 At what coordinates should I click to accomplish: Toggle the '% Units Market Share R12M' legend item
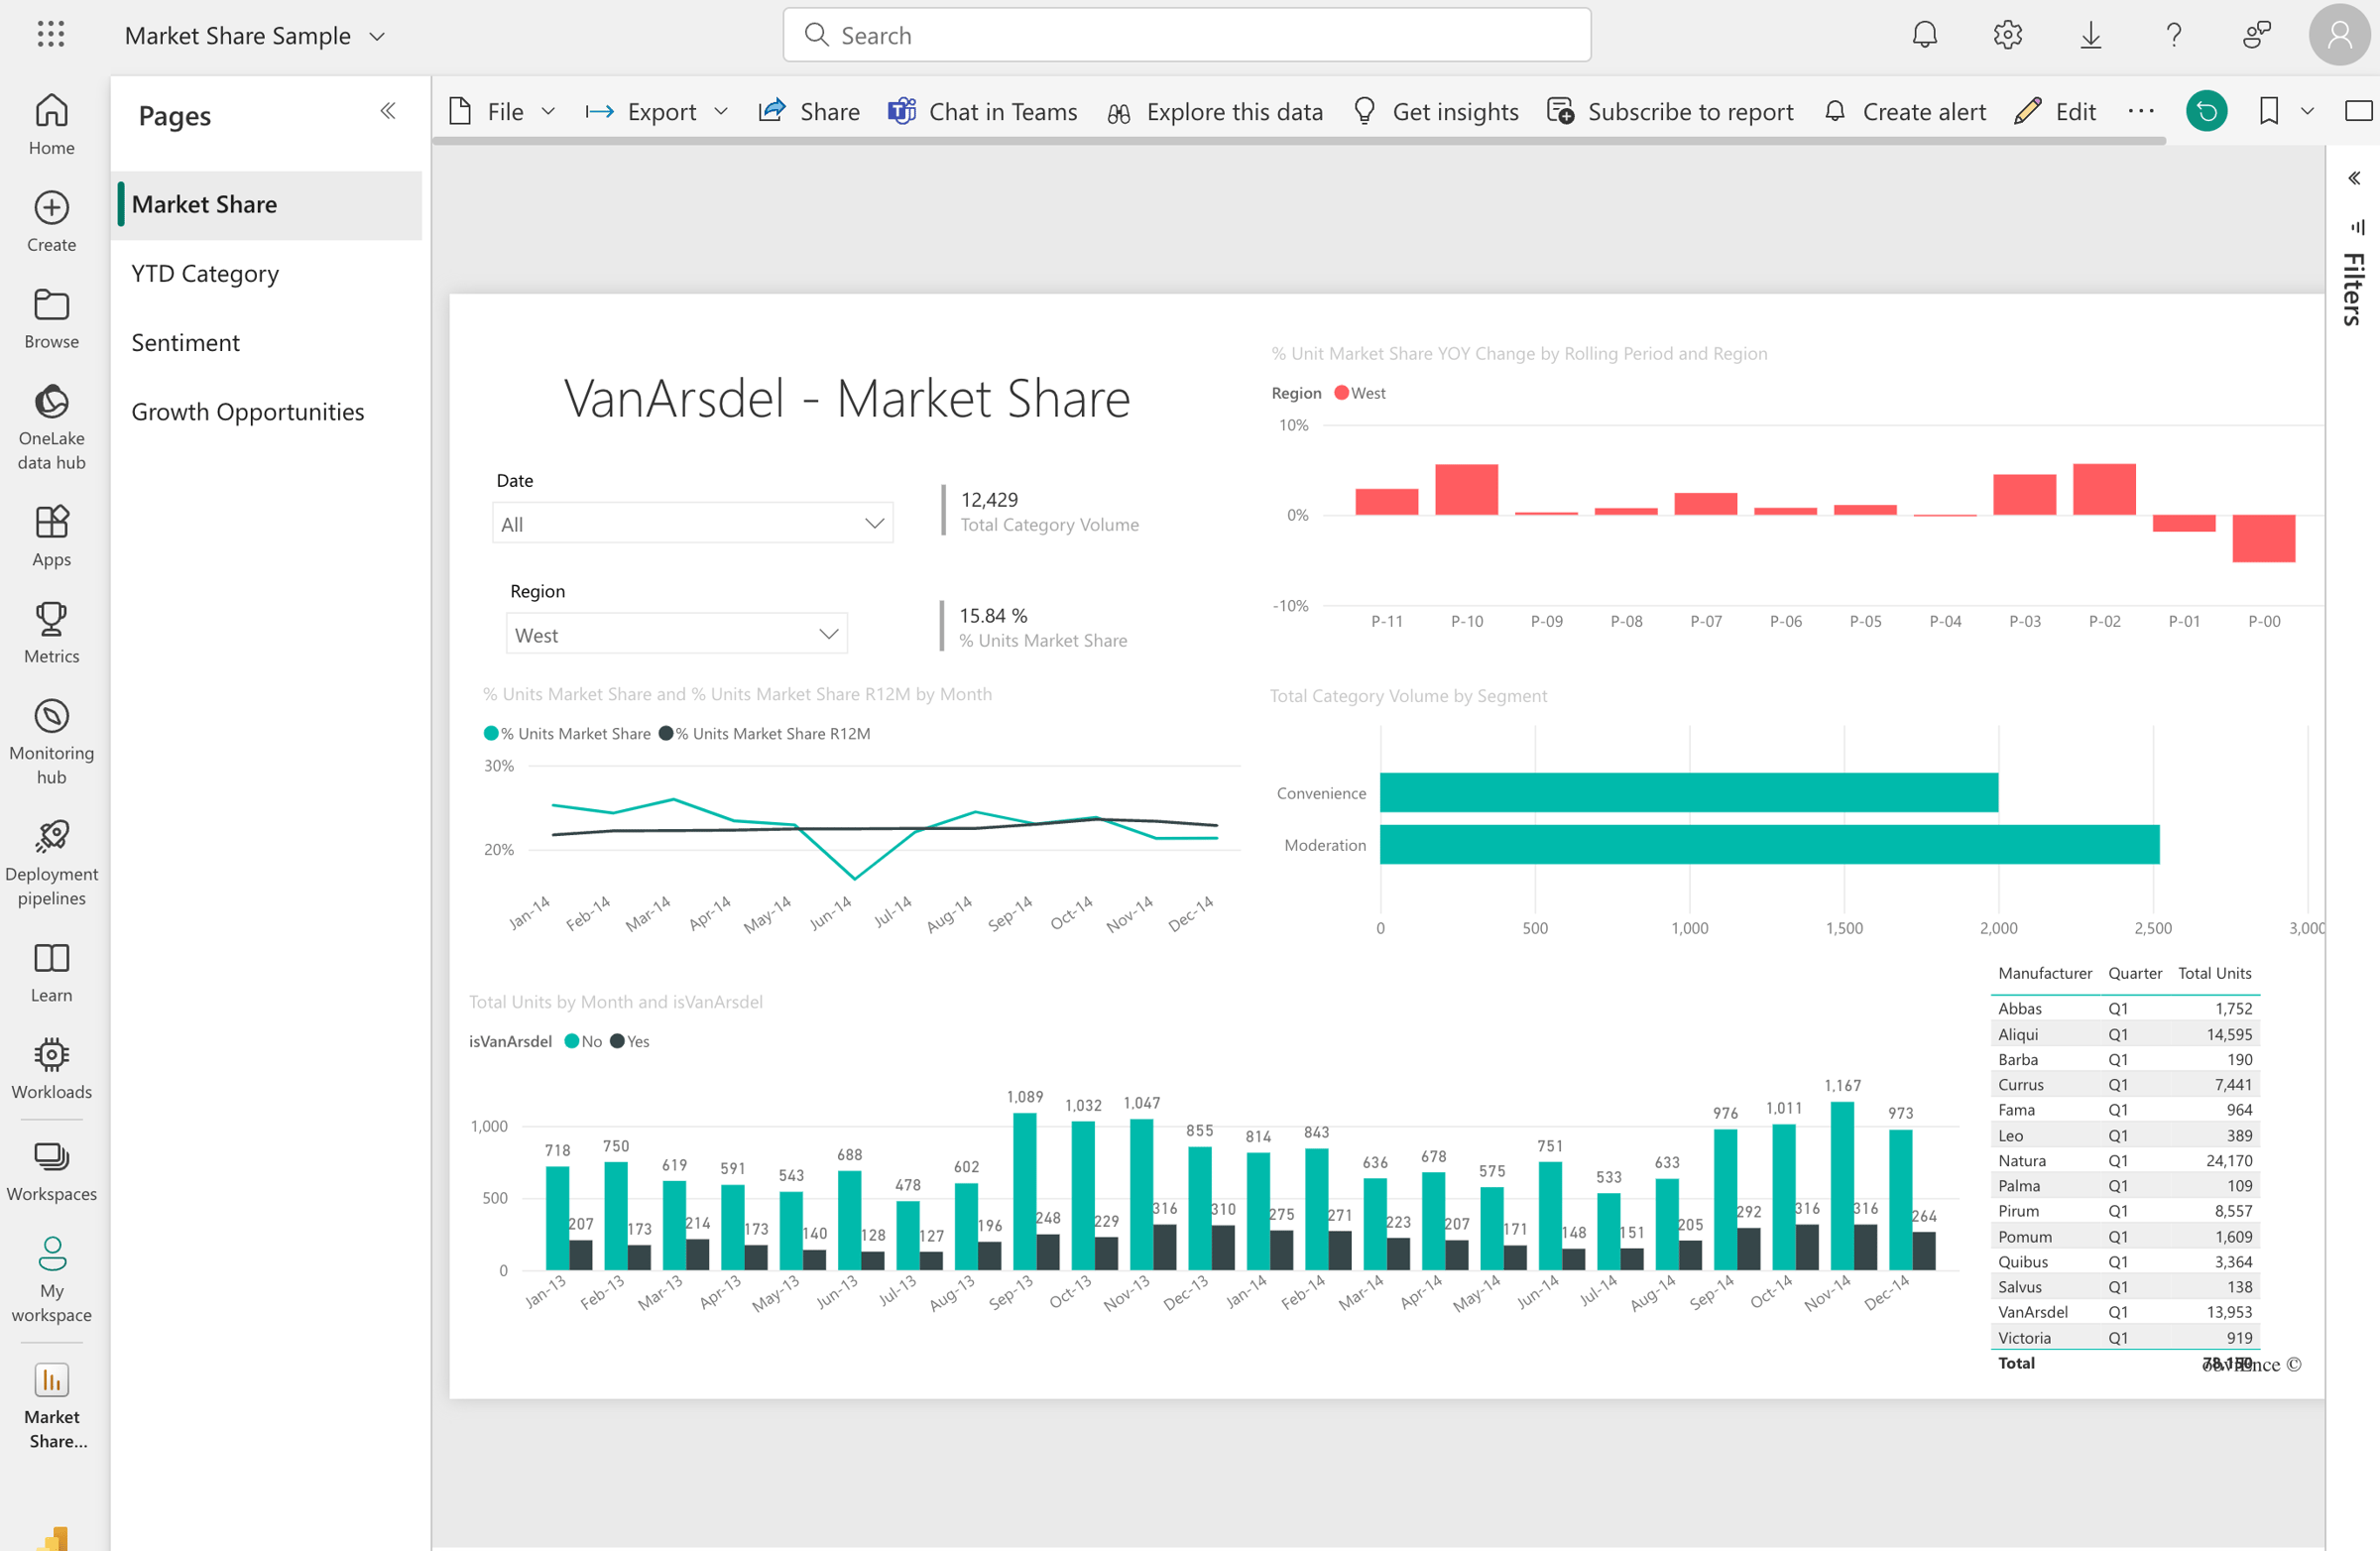[x=766, y=733]
